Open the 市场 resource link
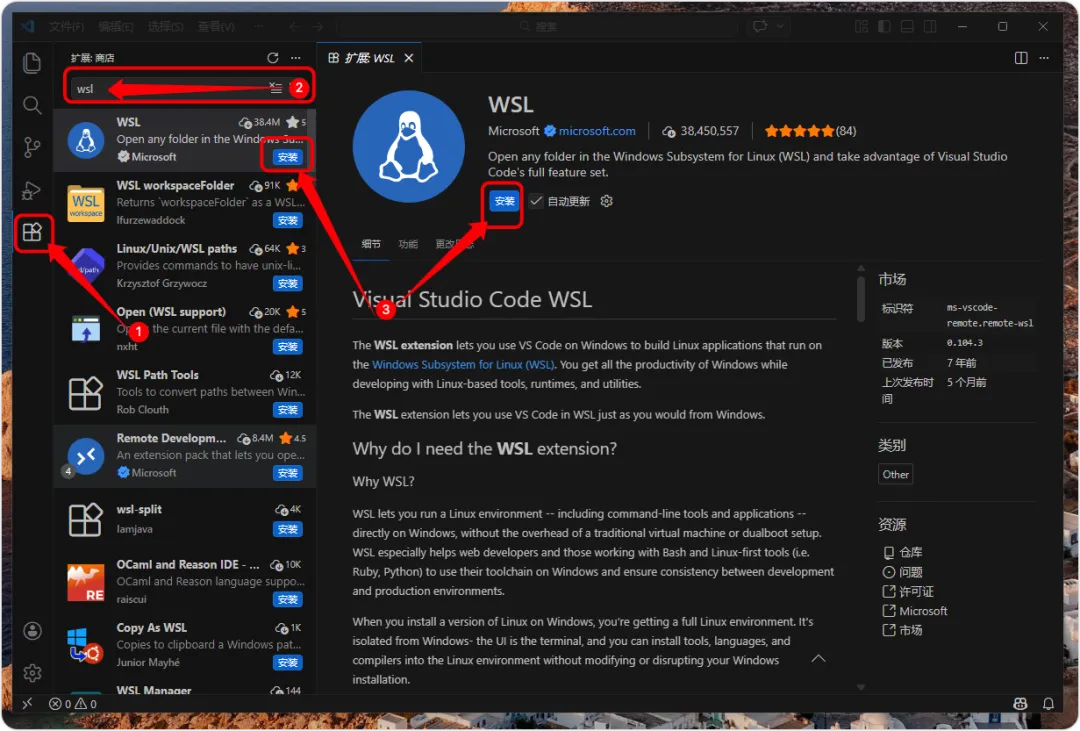This screenshot has height=731, width=1080. (902, 630)
